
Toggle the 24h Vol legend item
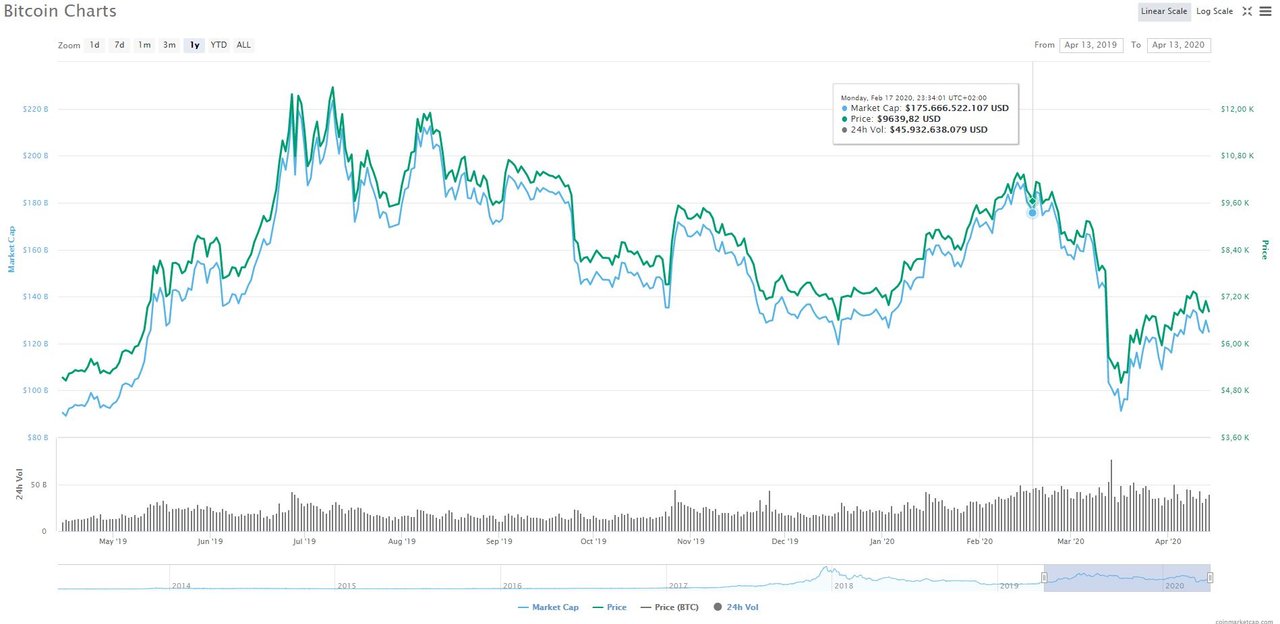(x=735, y=607)
